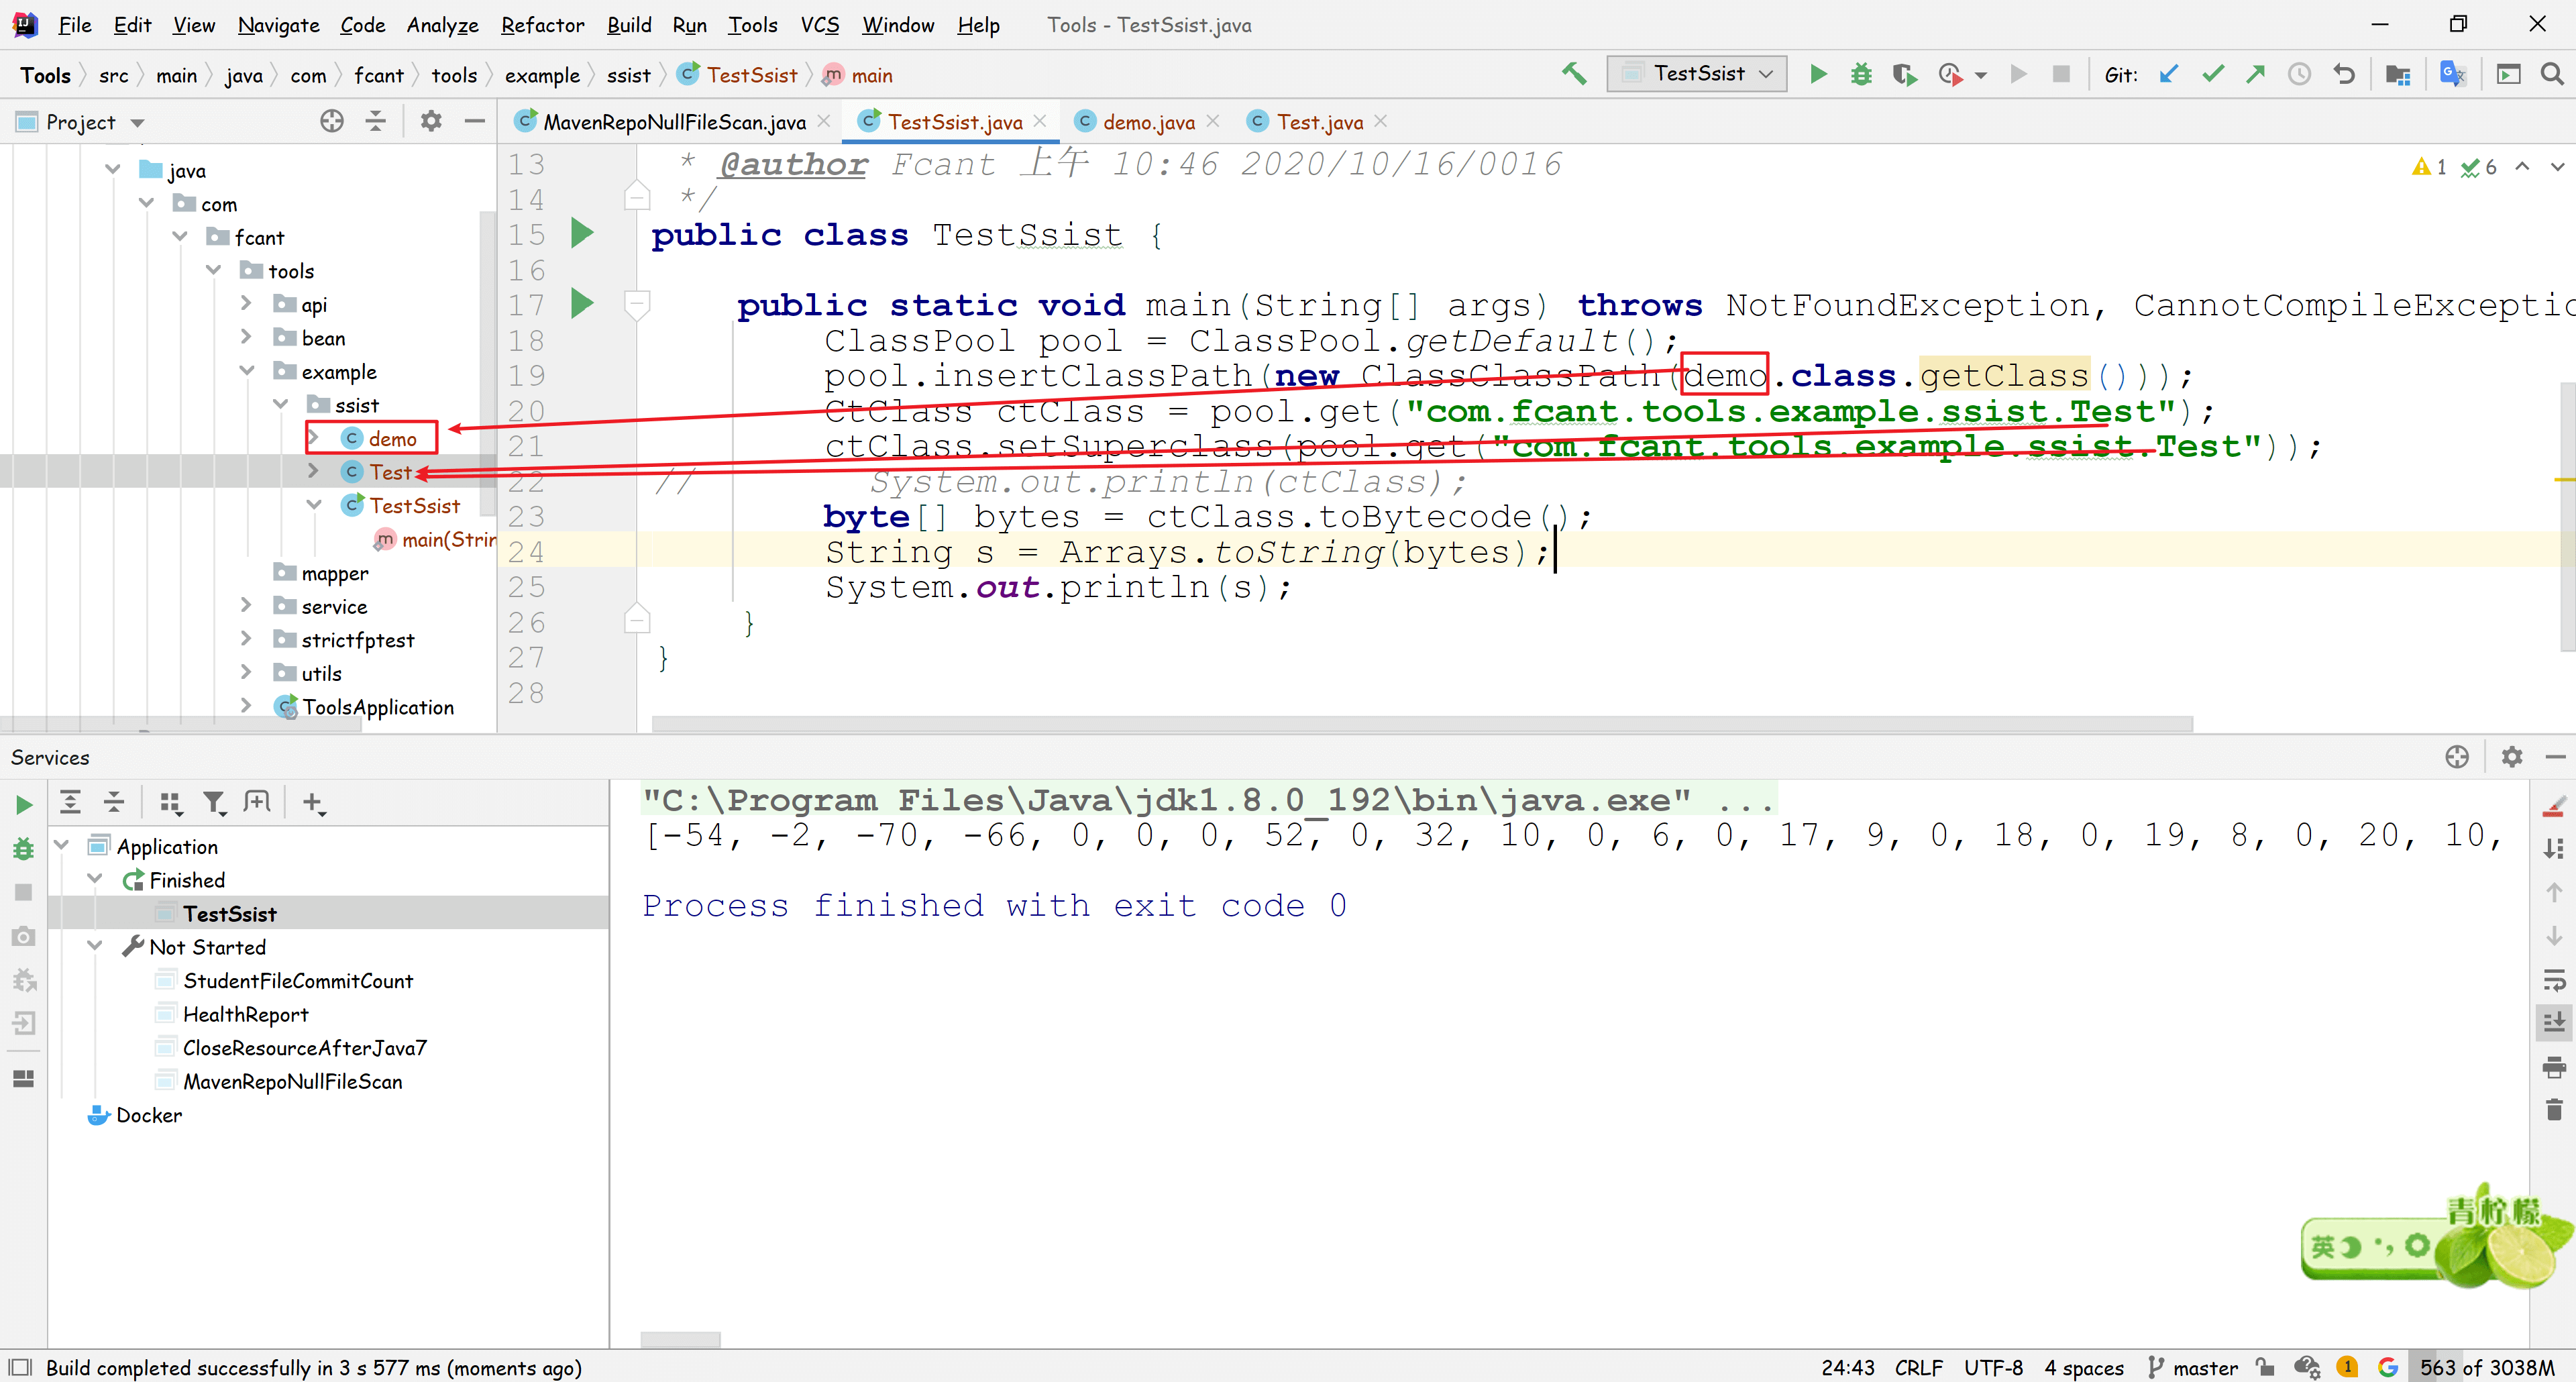The width and height of the screenshot is (2576, 1382).
Task: Expand the service folder in tree
Action: 246,606
